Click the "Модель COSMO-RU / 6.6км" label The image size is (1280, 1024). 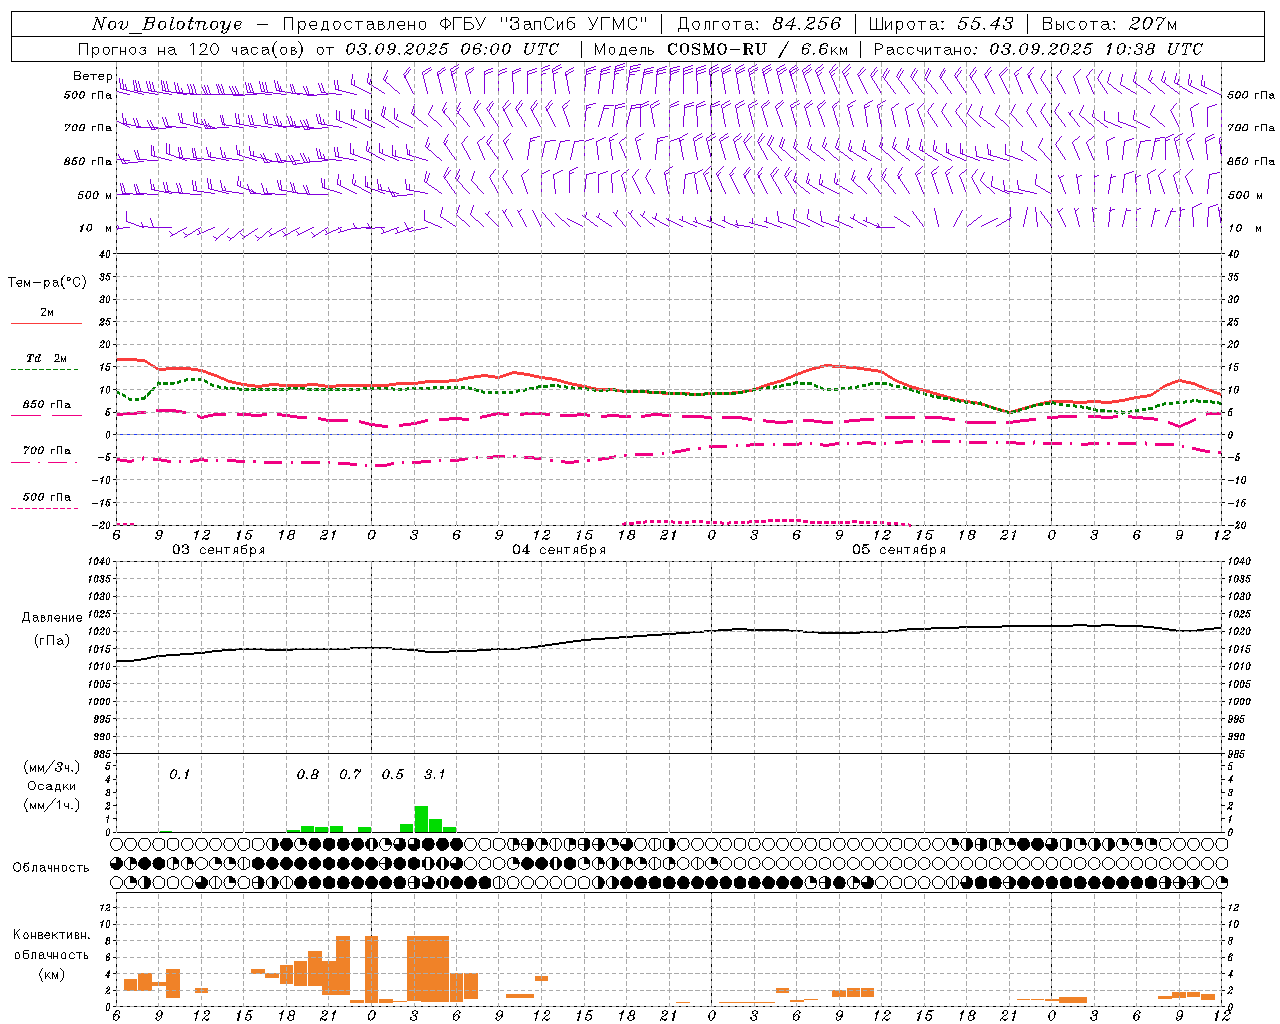tap(720, 49)
